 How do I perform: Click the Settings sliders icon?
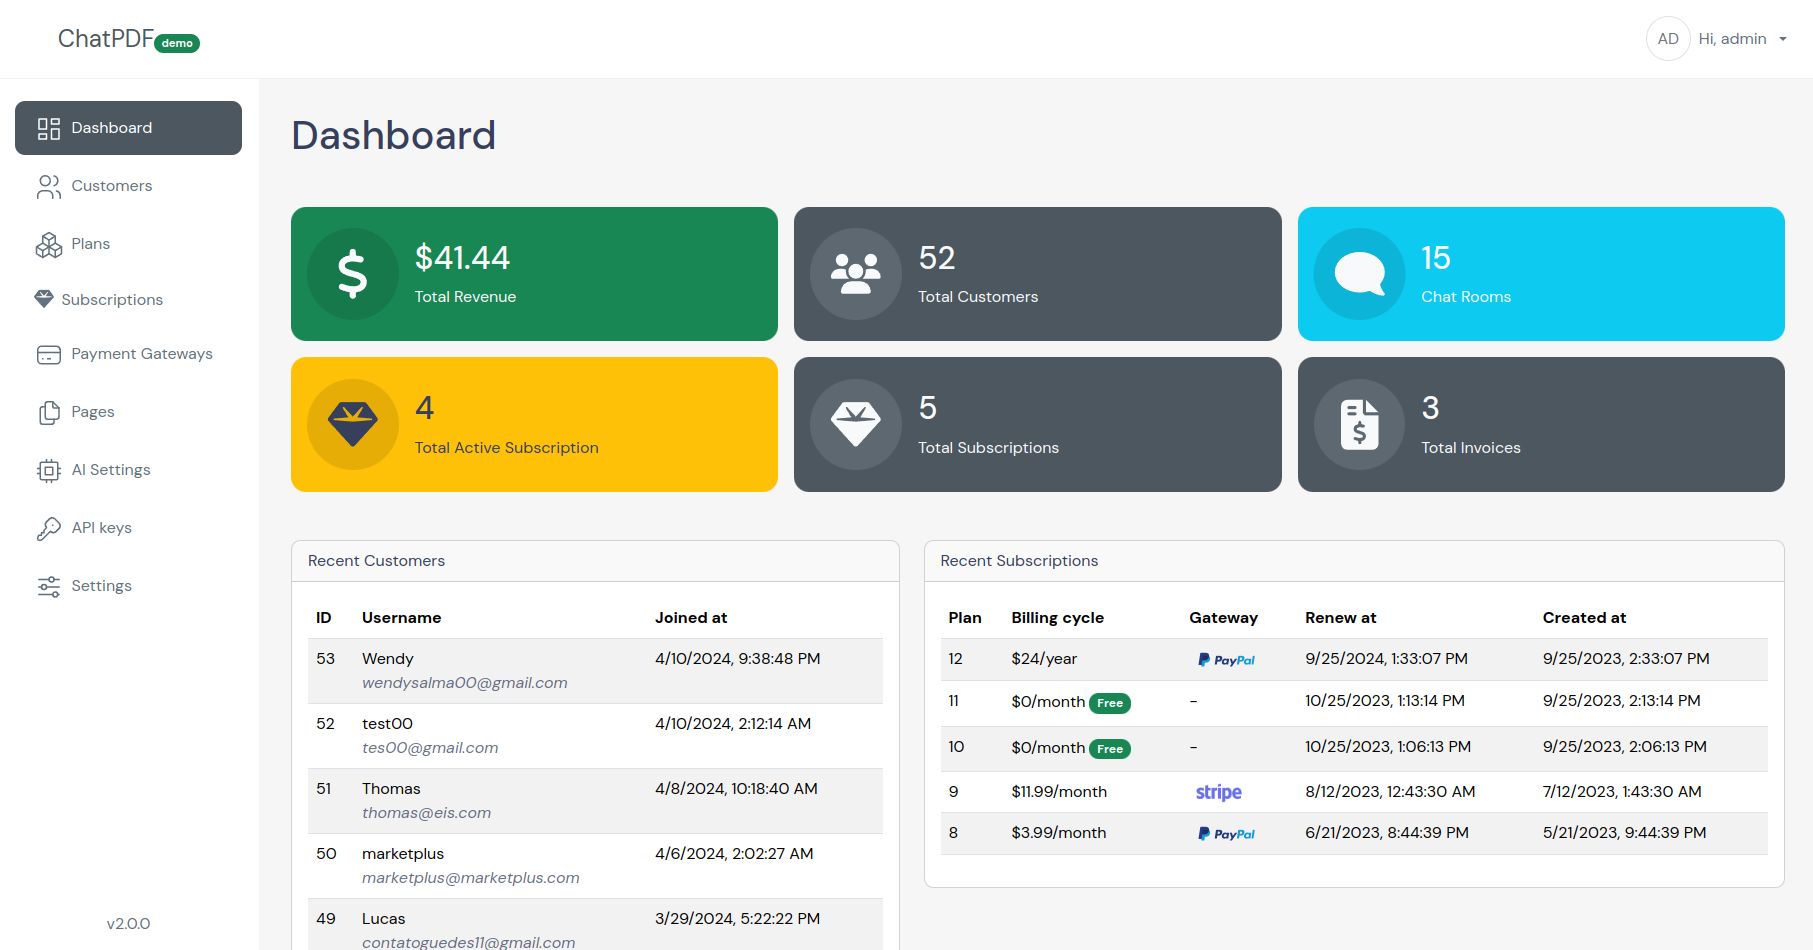pyautogui.click(x=48, y=587)
